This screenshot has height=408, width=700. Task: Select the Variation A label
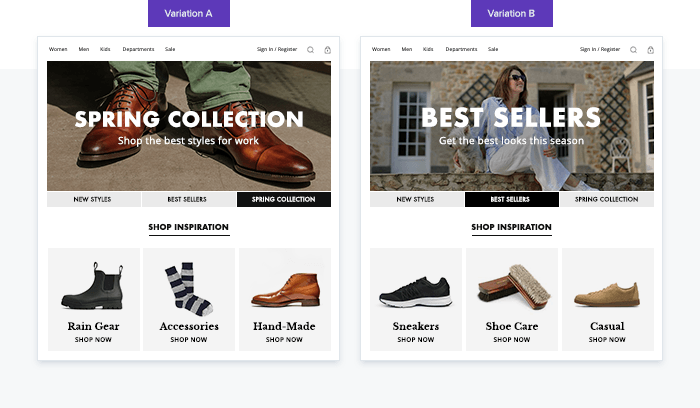[x=189, y=13]
